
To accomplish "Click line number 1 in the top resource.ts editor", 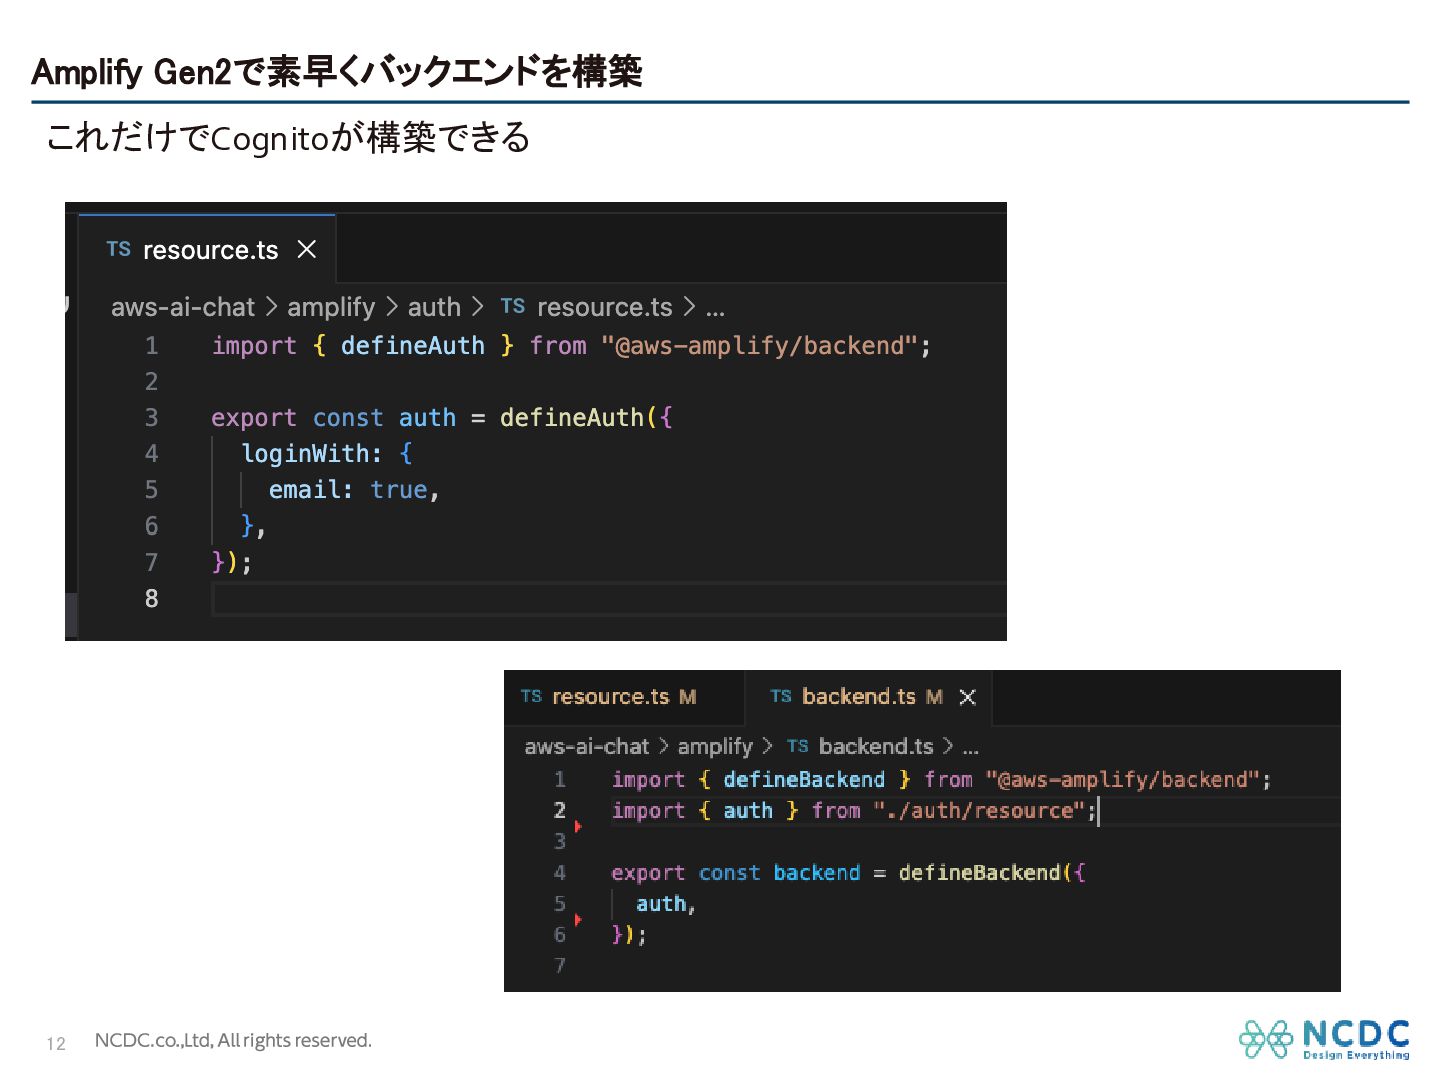I will [151, 346].
